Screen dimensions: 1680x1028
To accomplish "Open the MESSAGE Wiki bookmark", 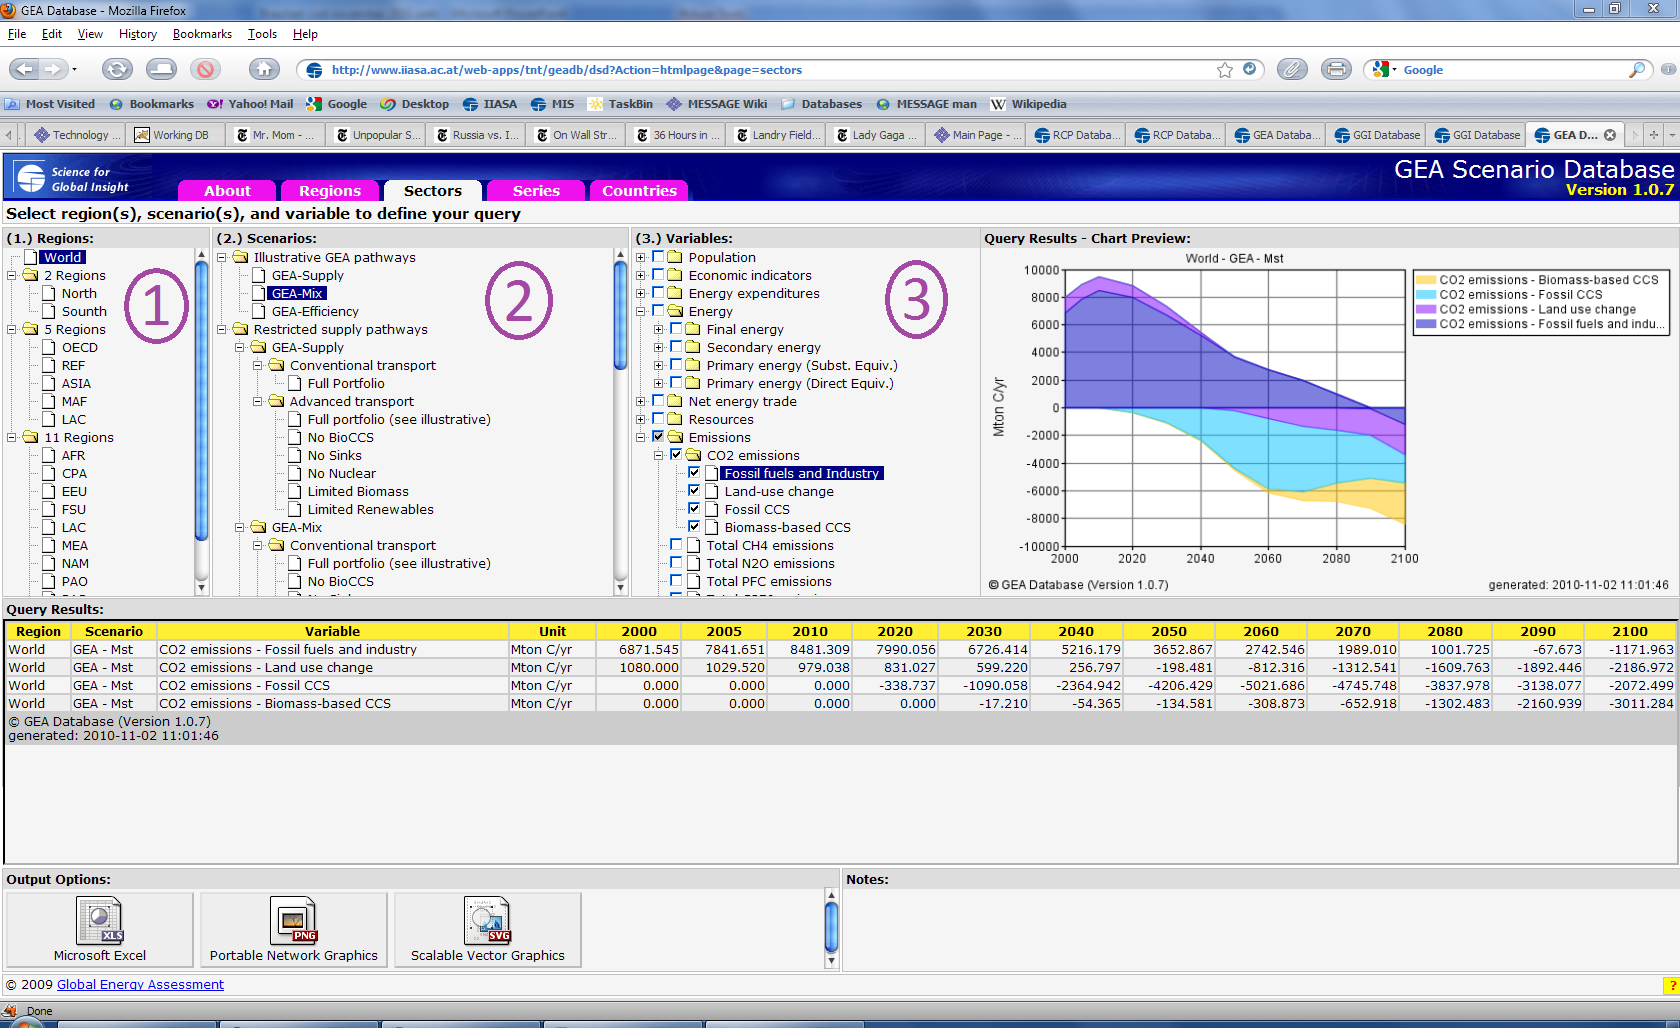I will [717, 104].
